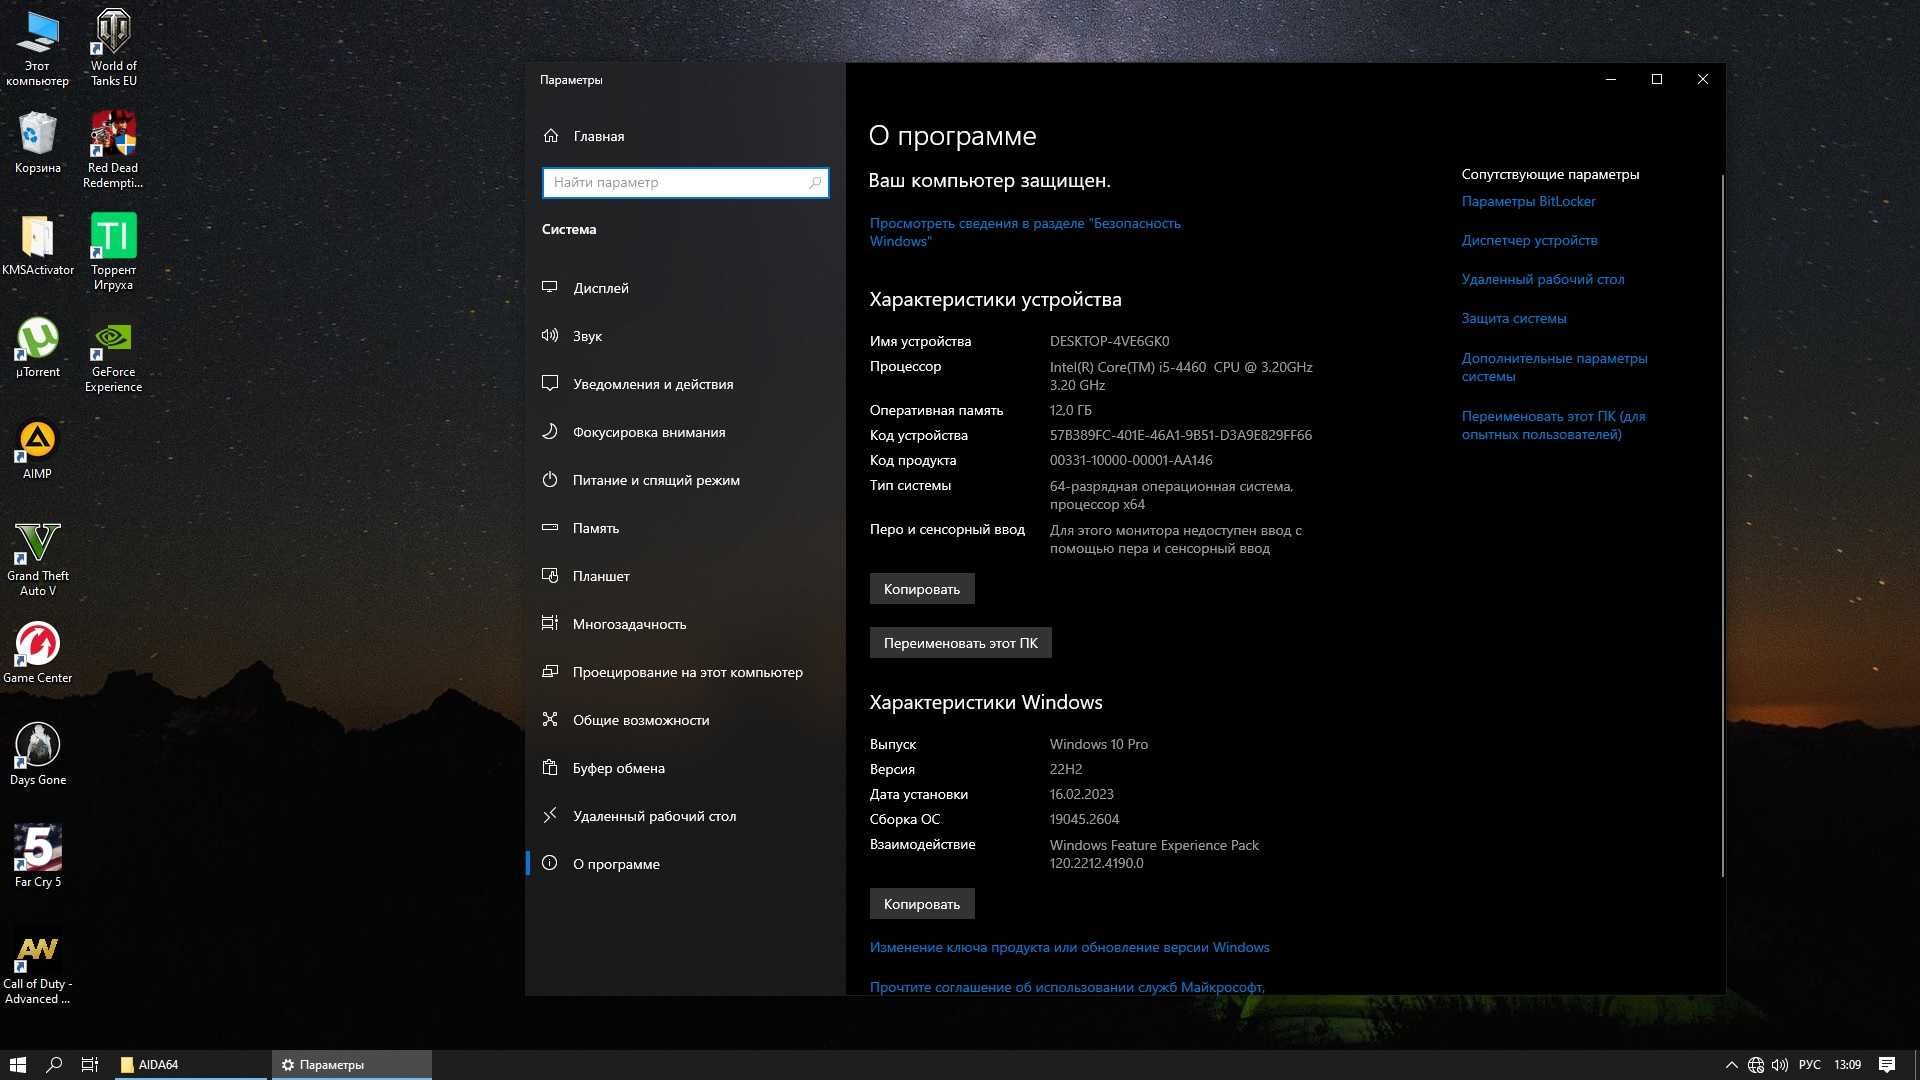Read the Microsoft services agreement link
Image resolution: width=1920 pixels, height=1080 pixels.
click(1067, 987)
